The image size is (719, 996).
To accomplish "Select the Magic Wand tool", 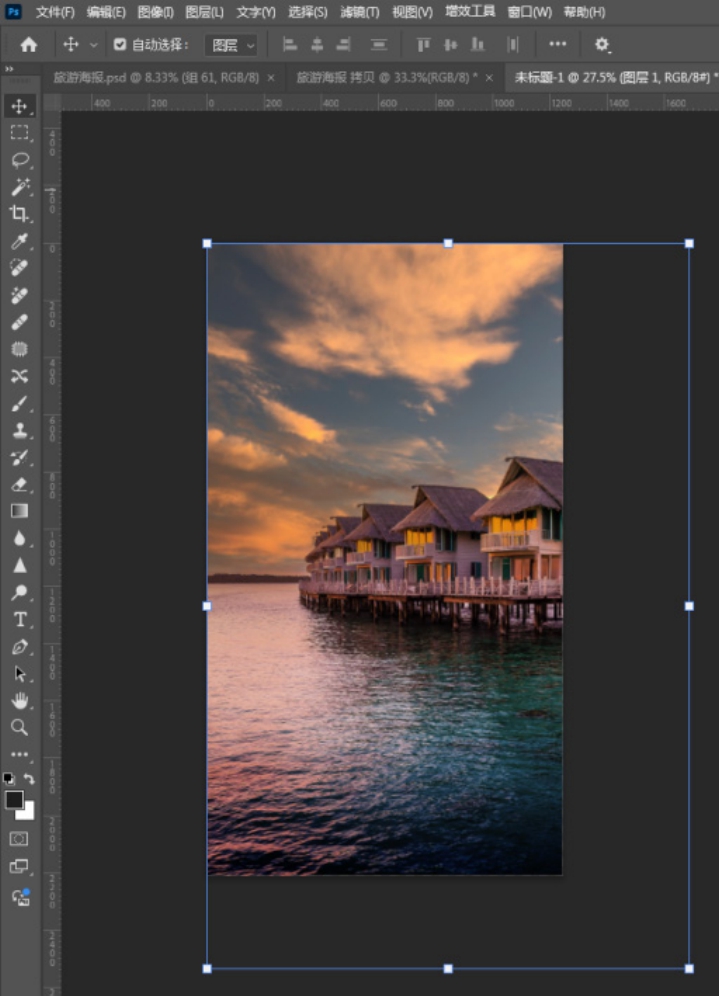I will click(x=19, y=187).
